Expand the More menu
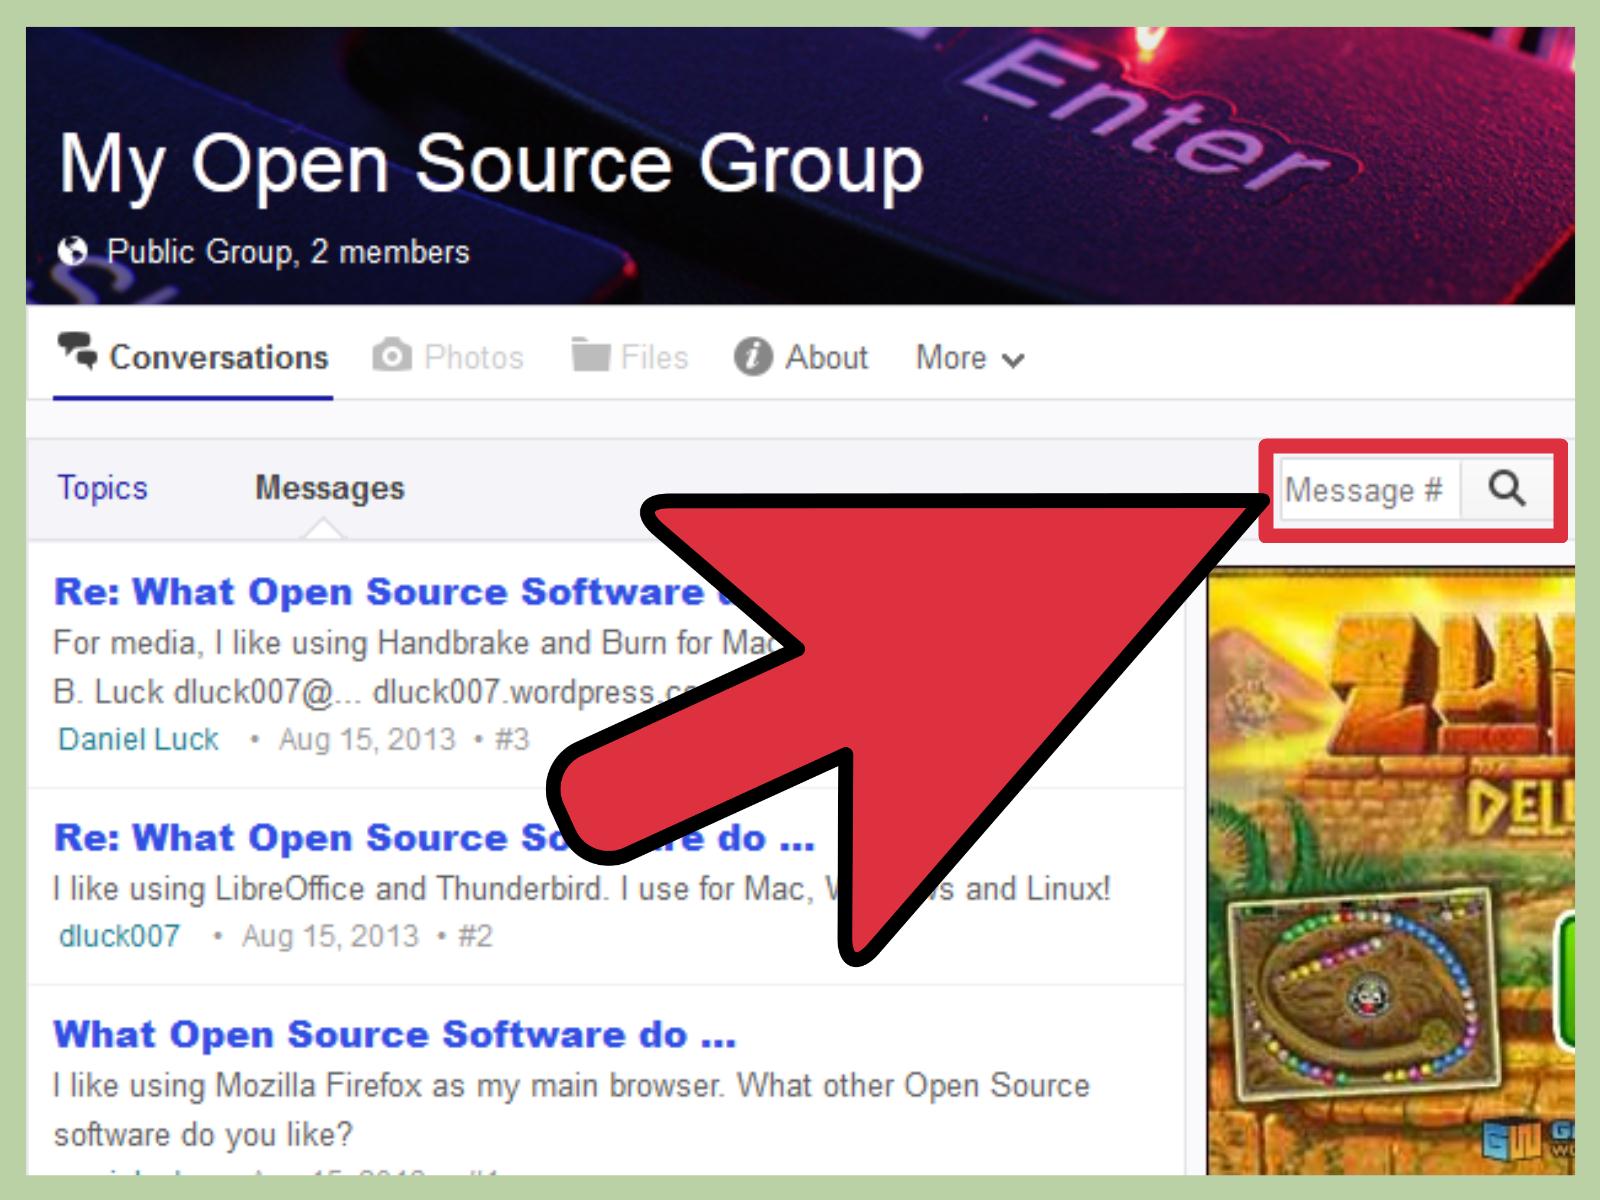 (950, 357)
